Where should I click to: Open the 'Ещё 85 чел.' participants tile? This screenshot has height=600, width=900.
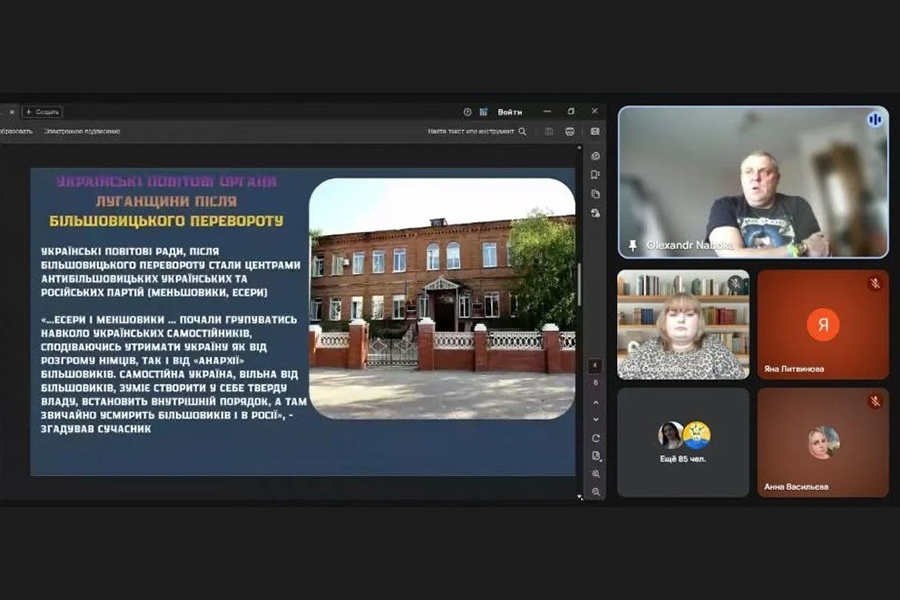tap(683, 442)
